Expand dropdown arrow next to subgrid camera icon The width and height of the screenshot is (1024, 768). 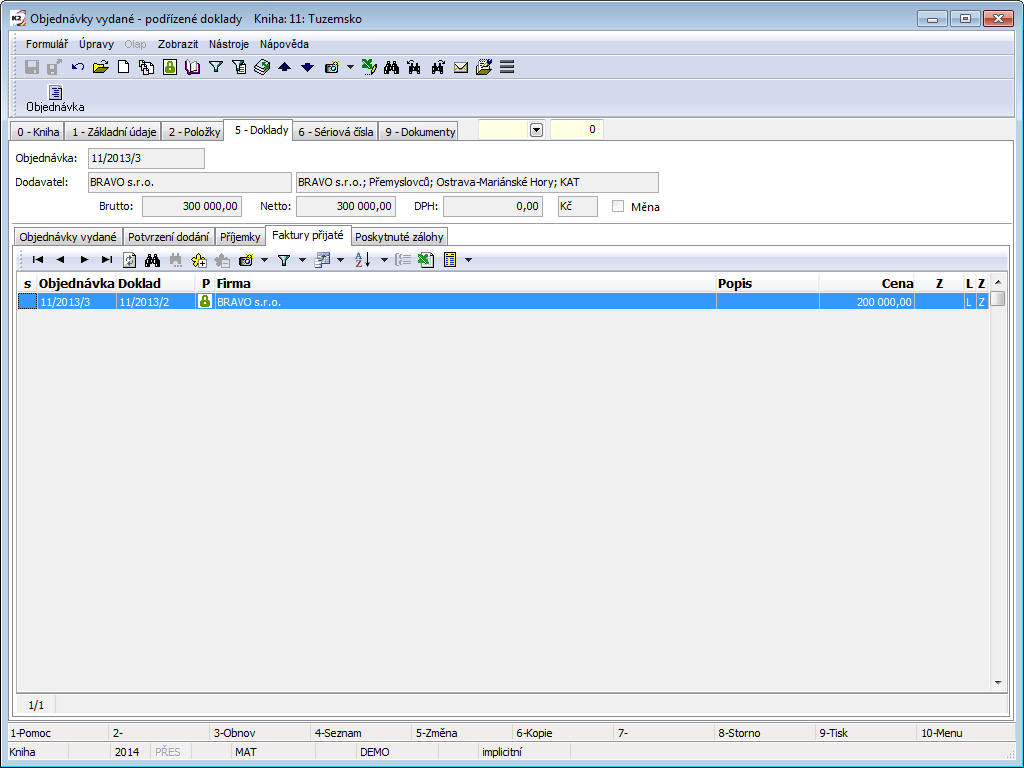[264, 260]
